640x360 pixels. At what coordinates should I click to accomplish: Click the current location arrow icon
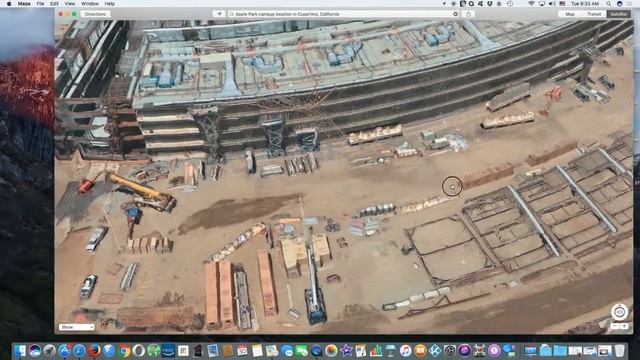coord(219,14)
